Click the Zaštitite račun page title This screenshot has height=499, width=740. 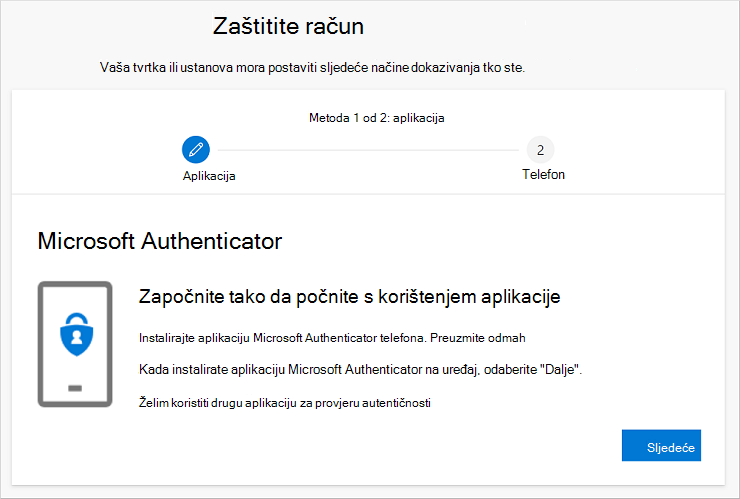tap(288, 26)
